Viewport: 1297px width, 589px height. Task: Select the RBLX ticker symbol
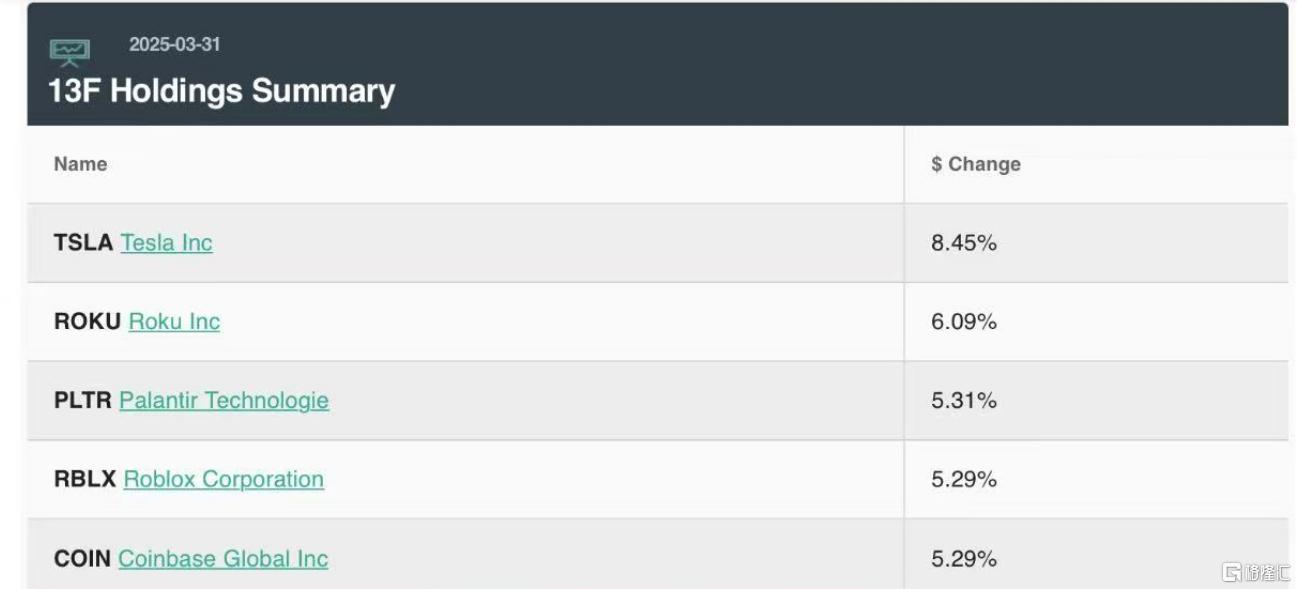click(85, 479)
